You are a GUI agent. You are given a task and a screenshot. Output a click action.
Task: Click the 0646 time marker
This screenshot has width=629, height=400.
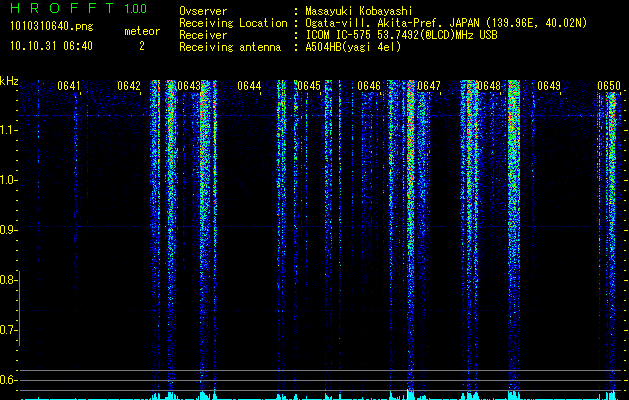(369, 86)
